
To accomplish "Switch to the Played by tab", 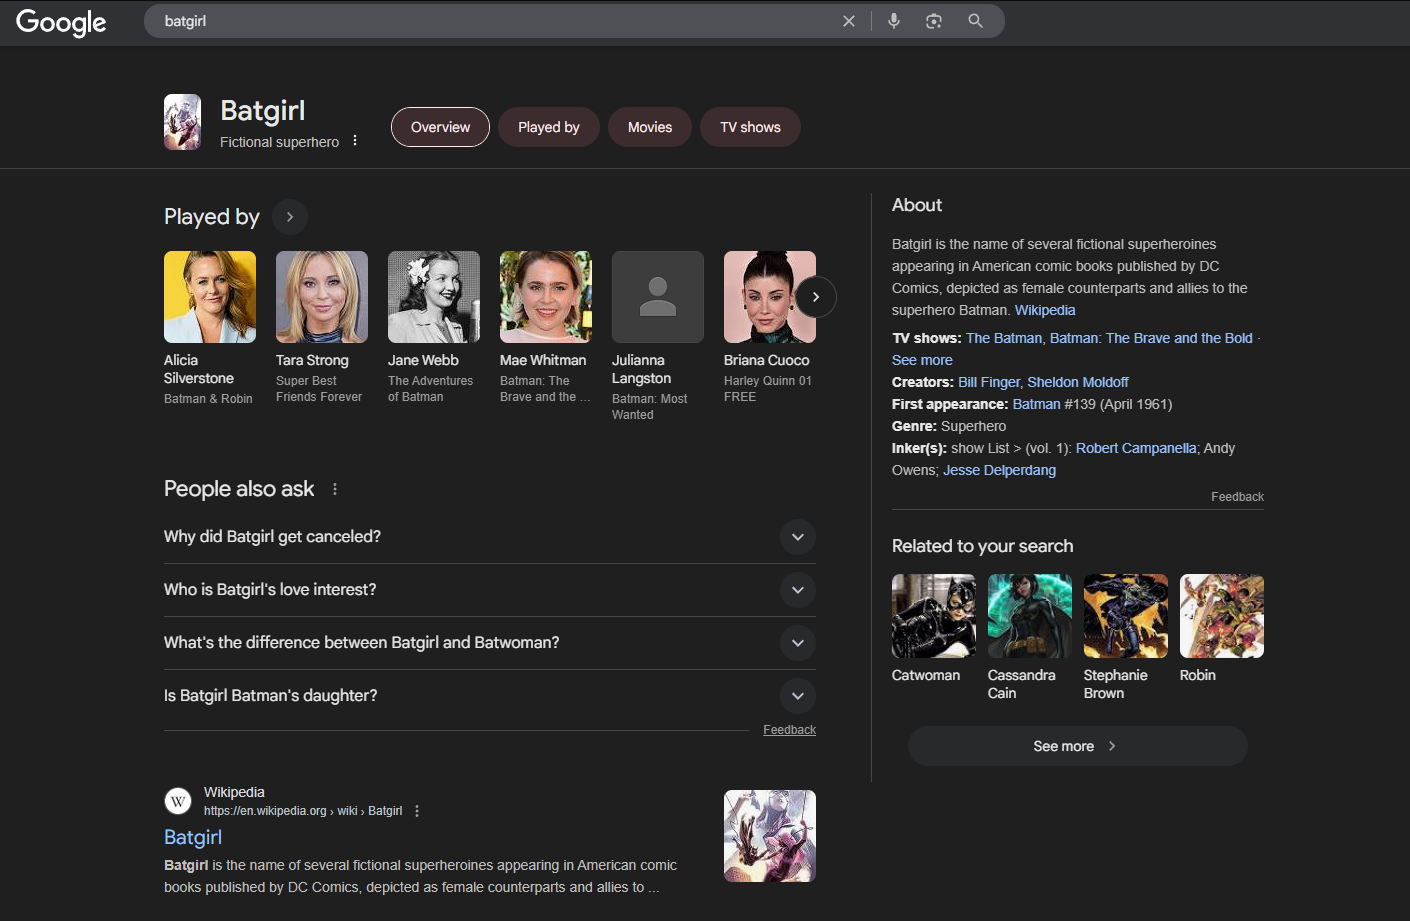I will 549,127.
